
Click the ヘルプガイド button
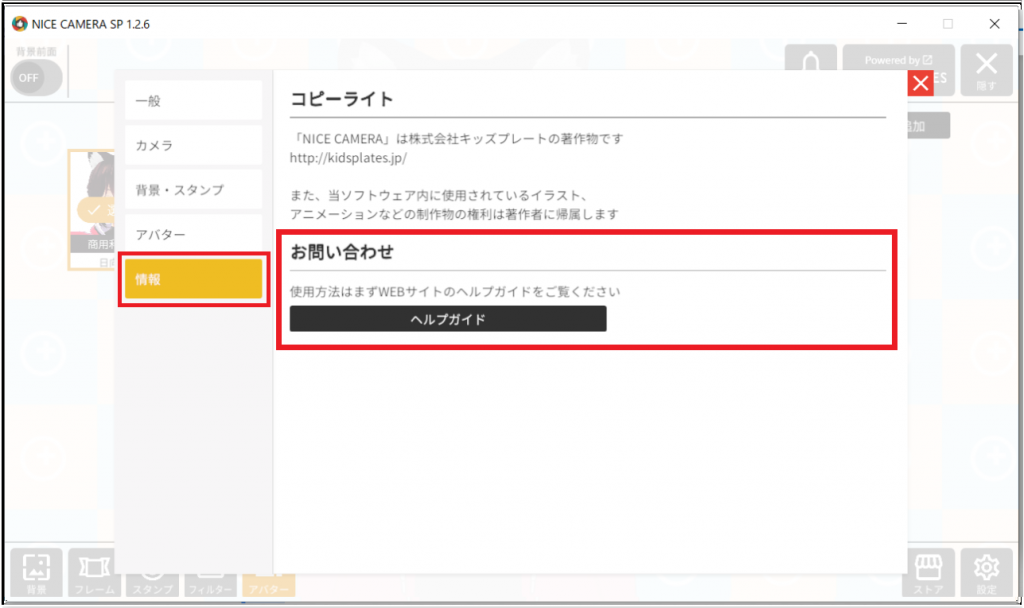(448, 319)
